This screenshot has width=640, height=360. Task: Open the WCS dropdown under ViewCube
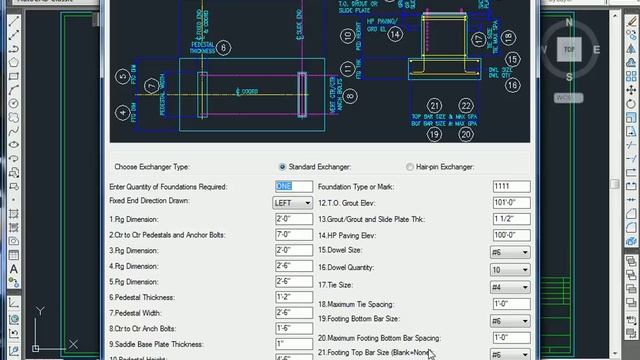click(569, 98)
